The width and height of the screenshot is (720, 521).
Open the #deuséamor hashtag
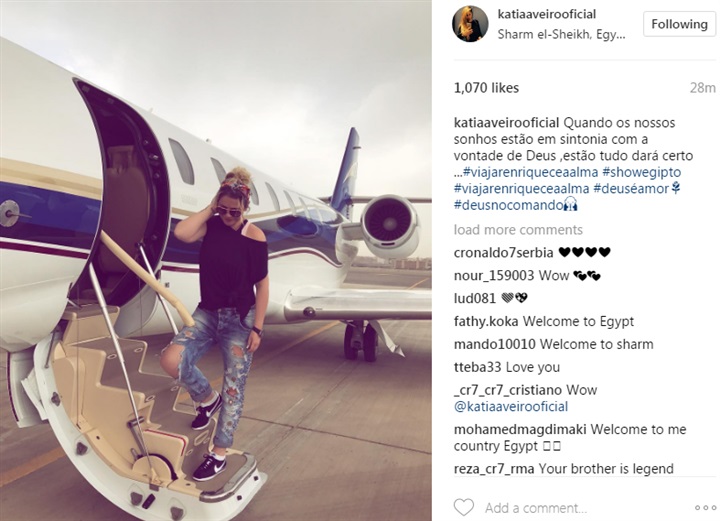pos(631,188)
